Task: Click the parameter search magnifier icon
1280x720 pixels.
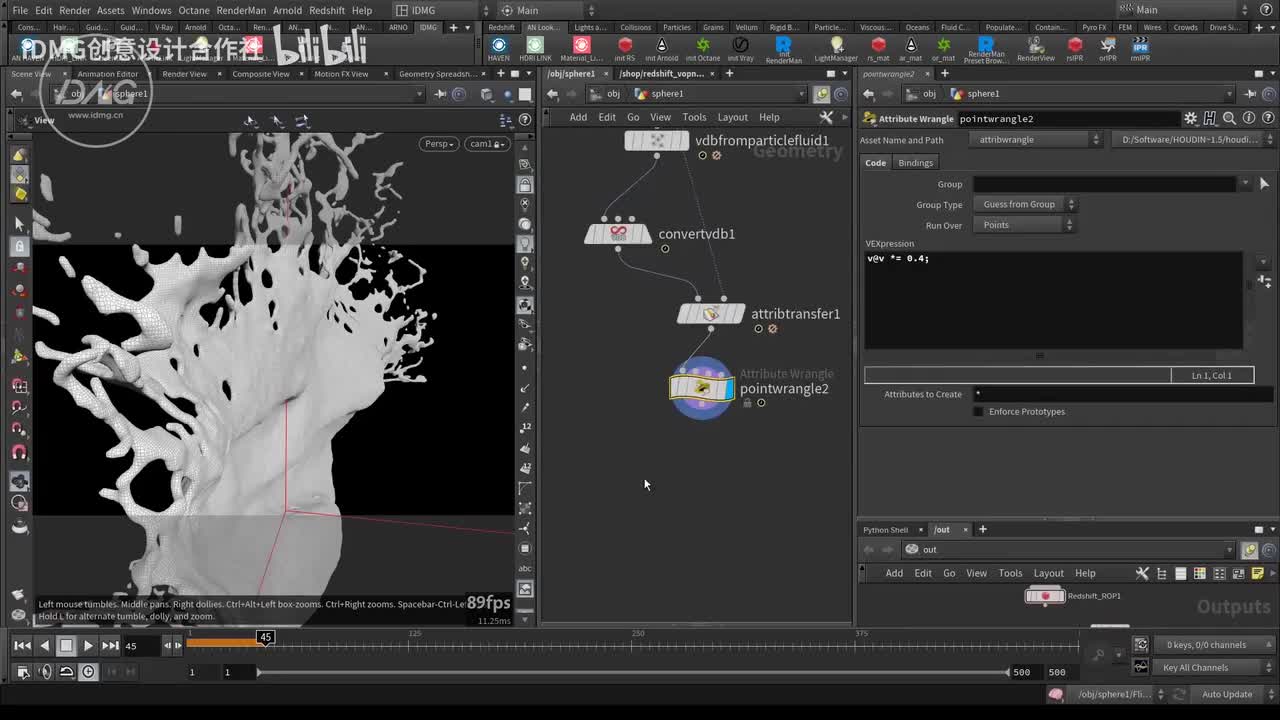Action: [1229, 118]
